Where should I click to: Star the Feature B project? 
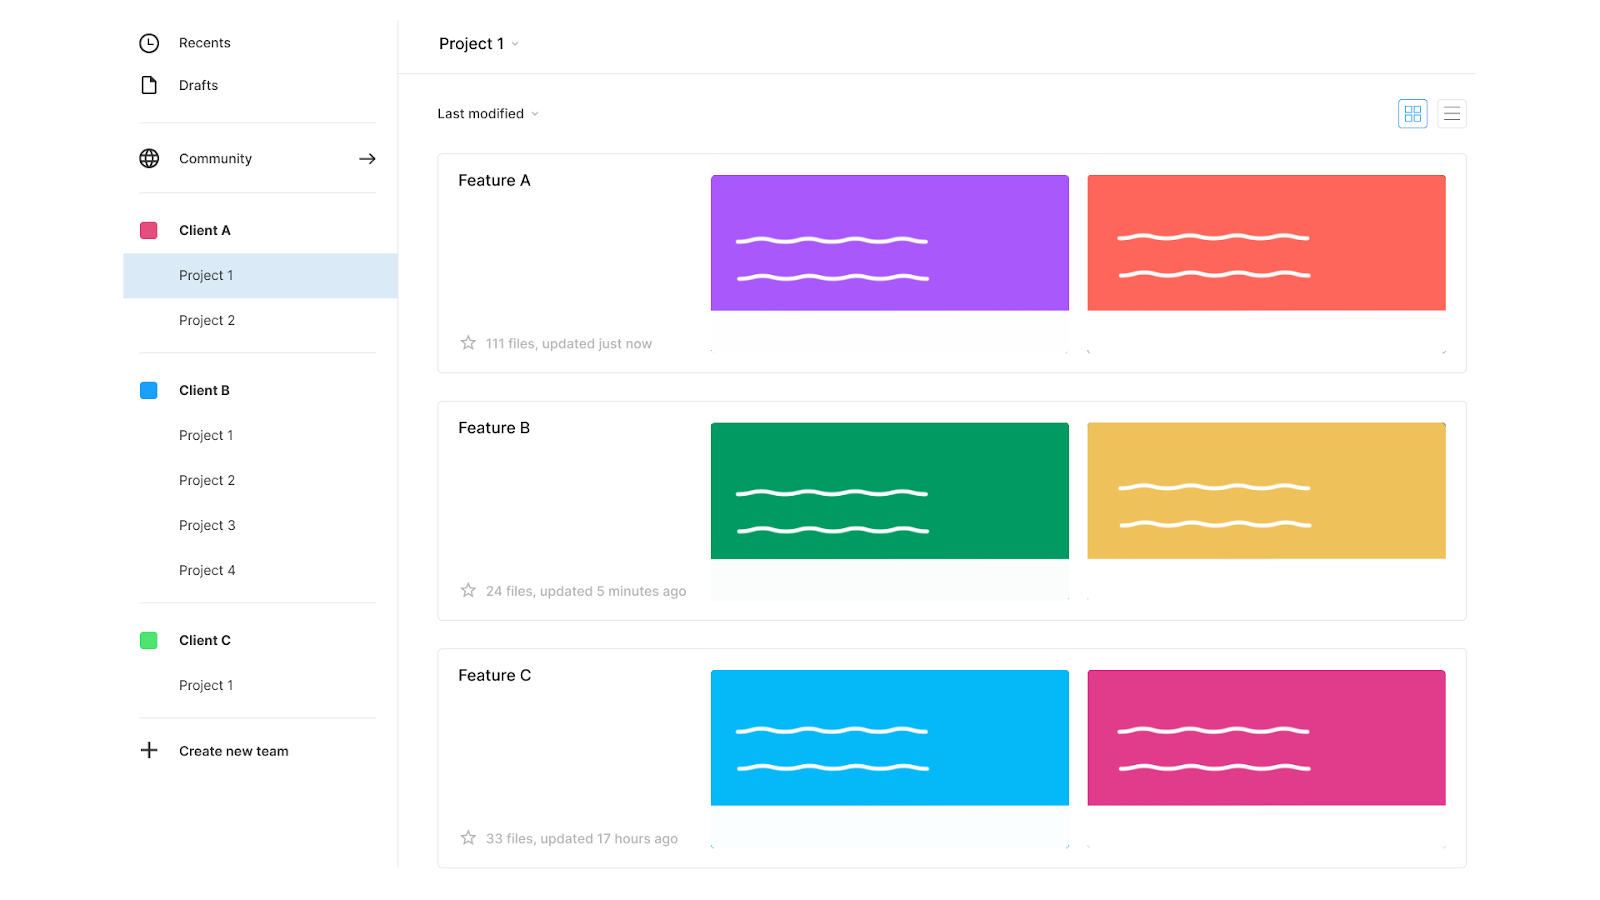468,590
